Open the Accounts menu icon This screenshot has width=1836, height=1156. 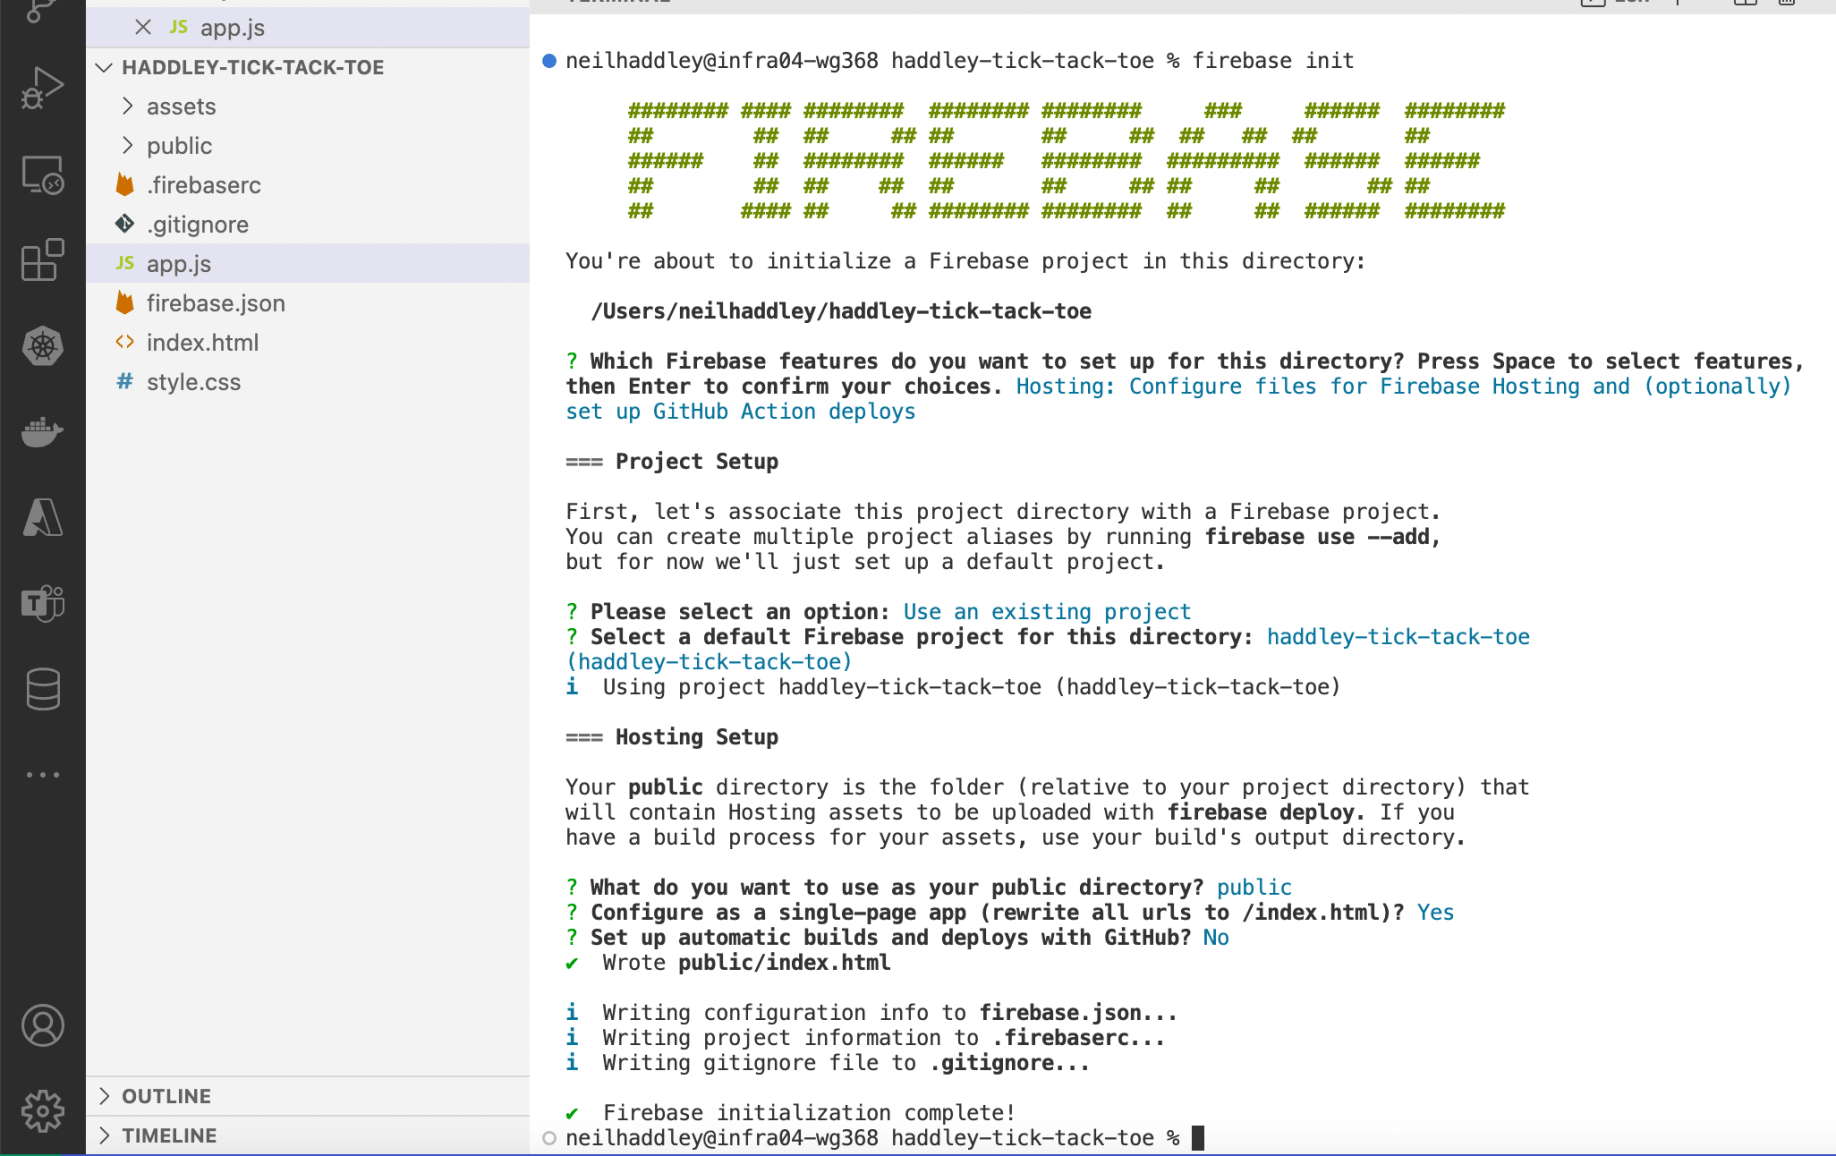pos(42,1026)
